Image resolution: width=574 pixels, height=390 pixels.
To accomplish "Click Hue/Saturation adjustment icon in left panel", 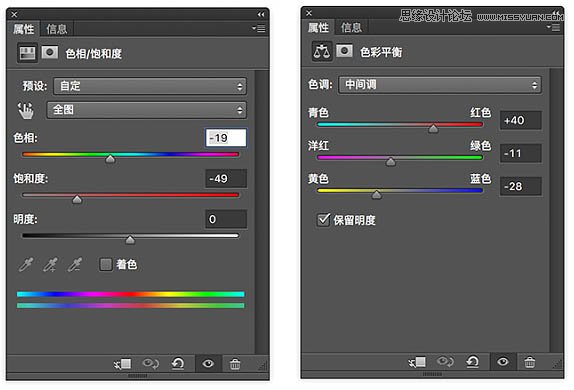I will [x=27, y=53].
